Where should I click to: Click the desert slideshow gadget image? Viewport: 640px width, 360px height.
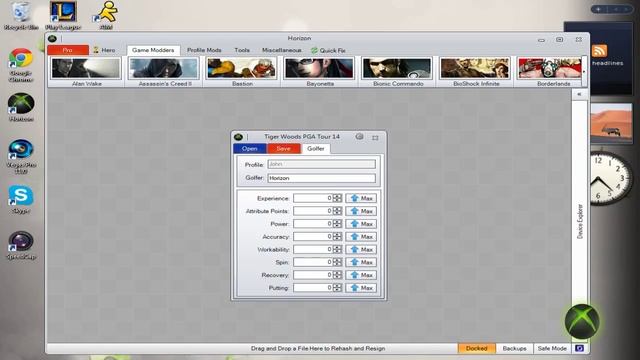[611, 123]
